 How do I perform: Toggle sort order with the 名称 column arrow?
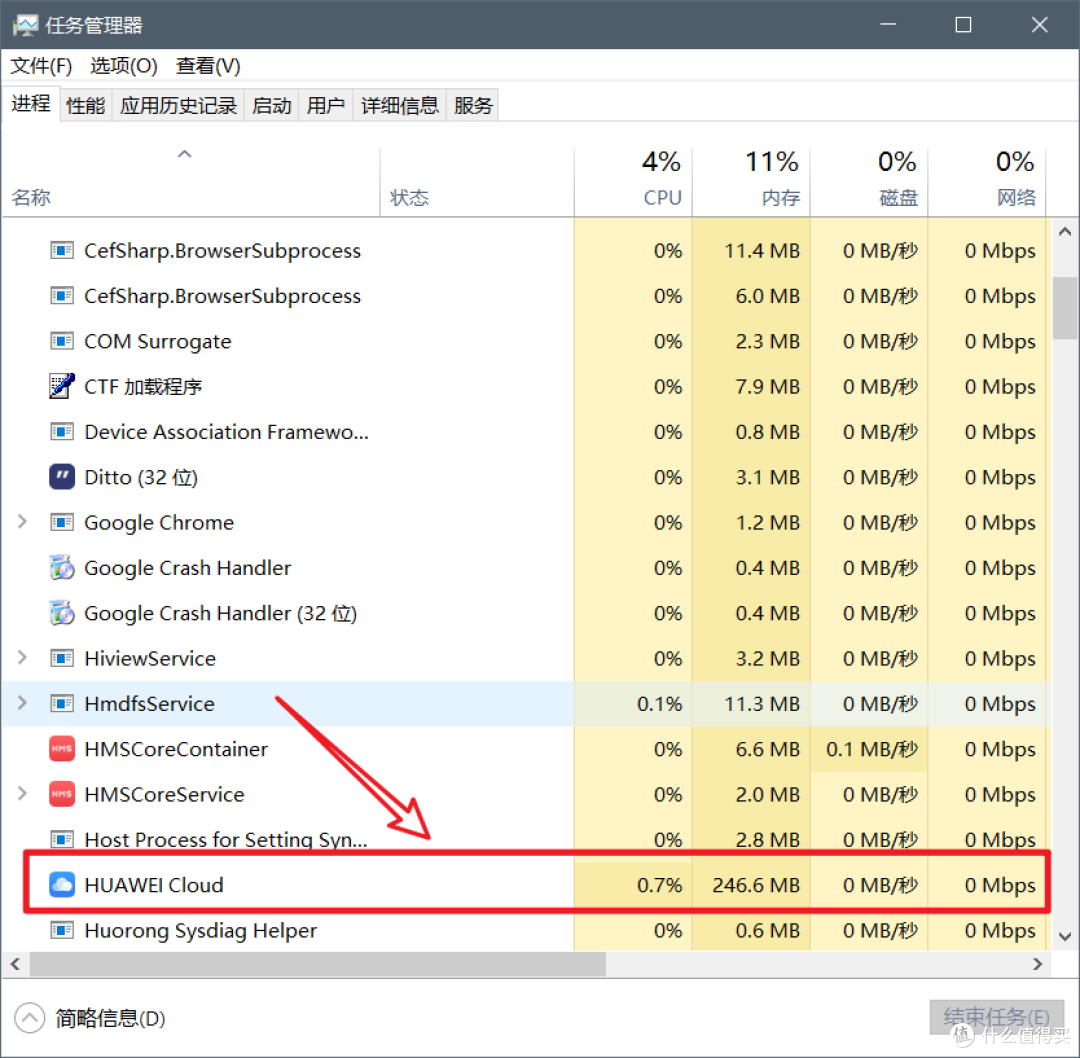point(185,154)
